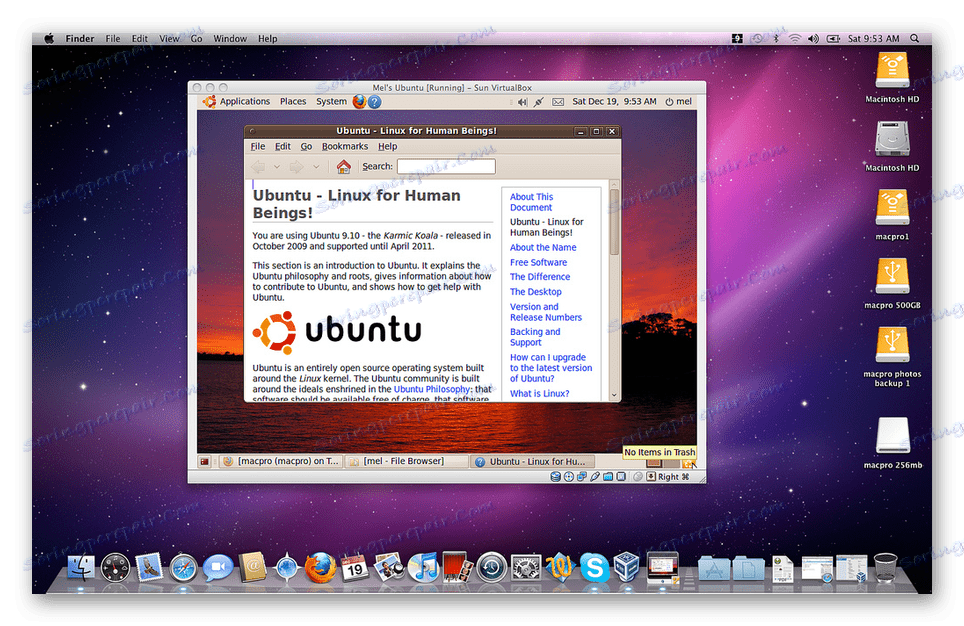Open the mail envelope indicator in Ubuntu panel

click(558, 102)
